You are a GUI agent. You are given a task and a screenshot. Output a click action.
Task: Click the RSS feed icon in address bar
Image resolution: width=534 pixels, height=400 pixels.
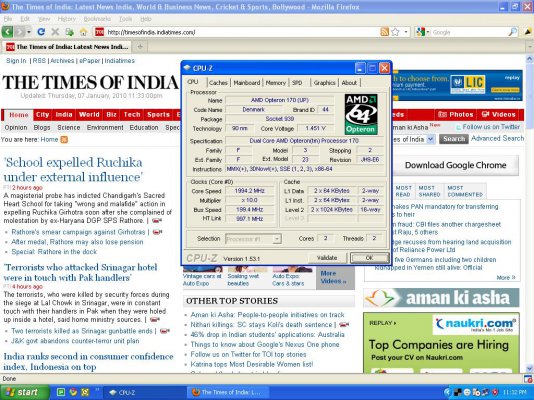384,32
